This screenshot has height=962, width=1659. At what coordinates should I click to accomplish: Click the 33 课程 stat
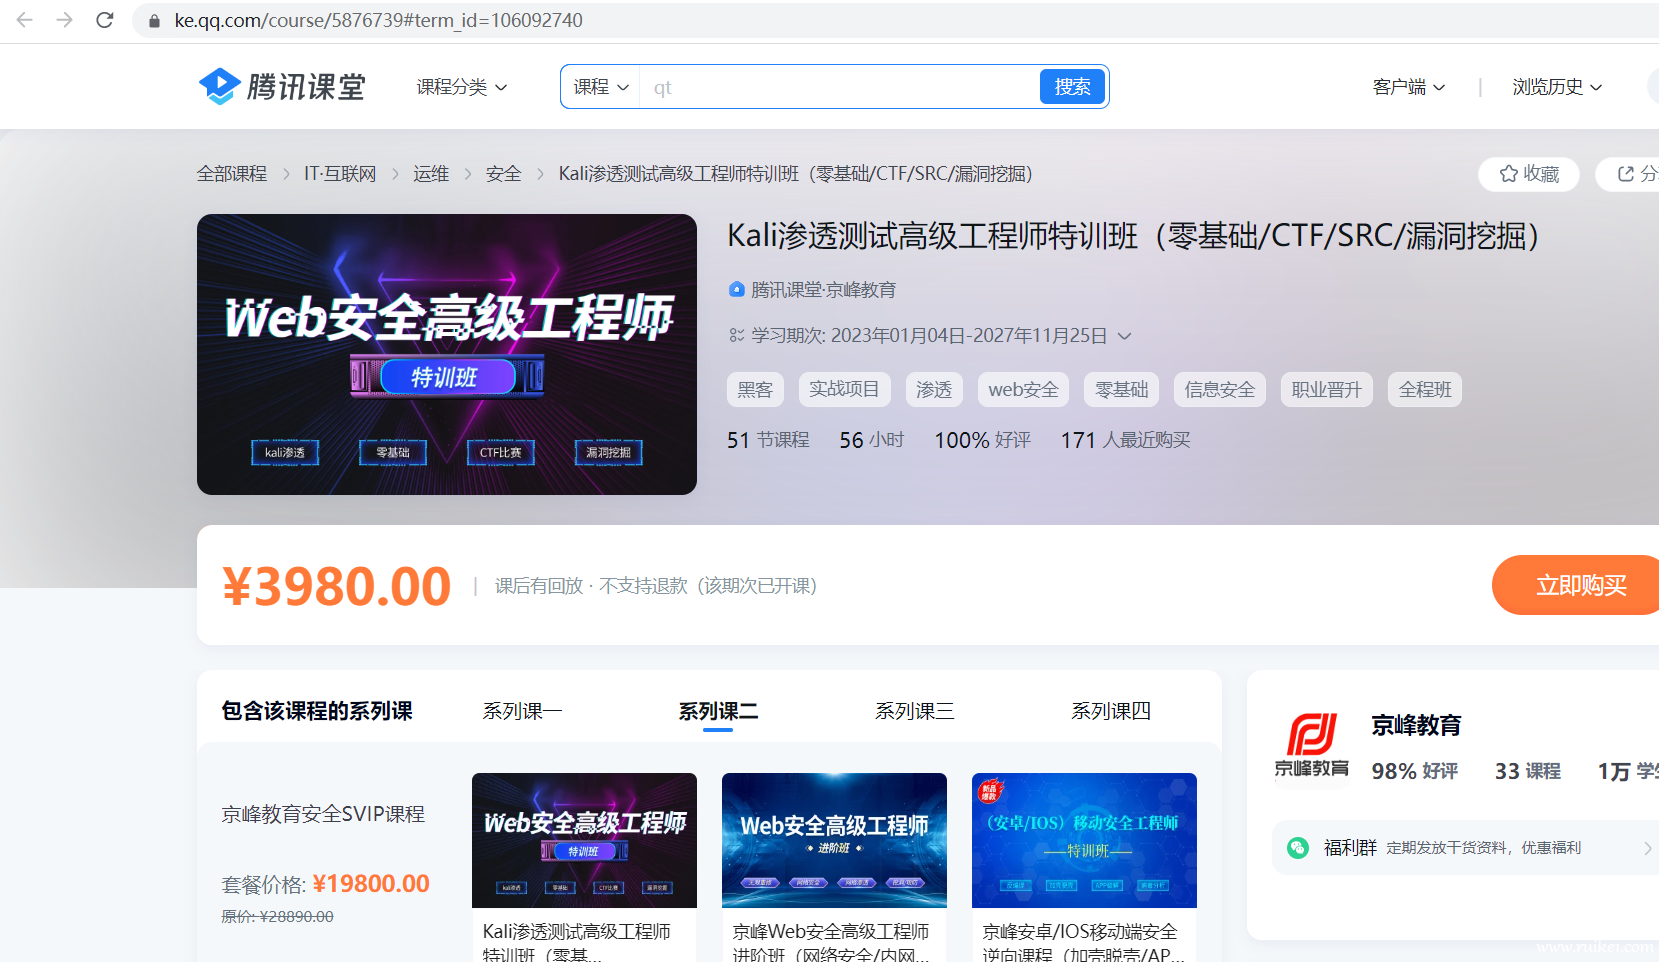(1528, 771)
